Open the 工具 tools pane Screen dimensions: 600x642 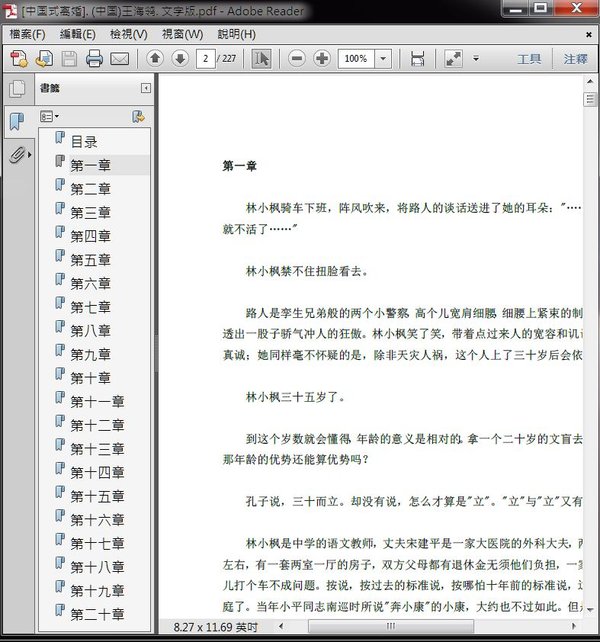pos(529,59)
